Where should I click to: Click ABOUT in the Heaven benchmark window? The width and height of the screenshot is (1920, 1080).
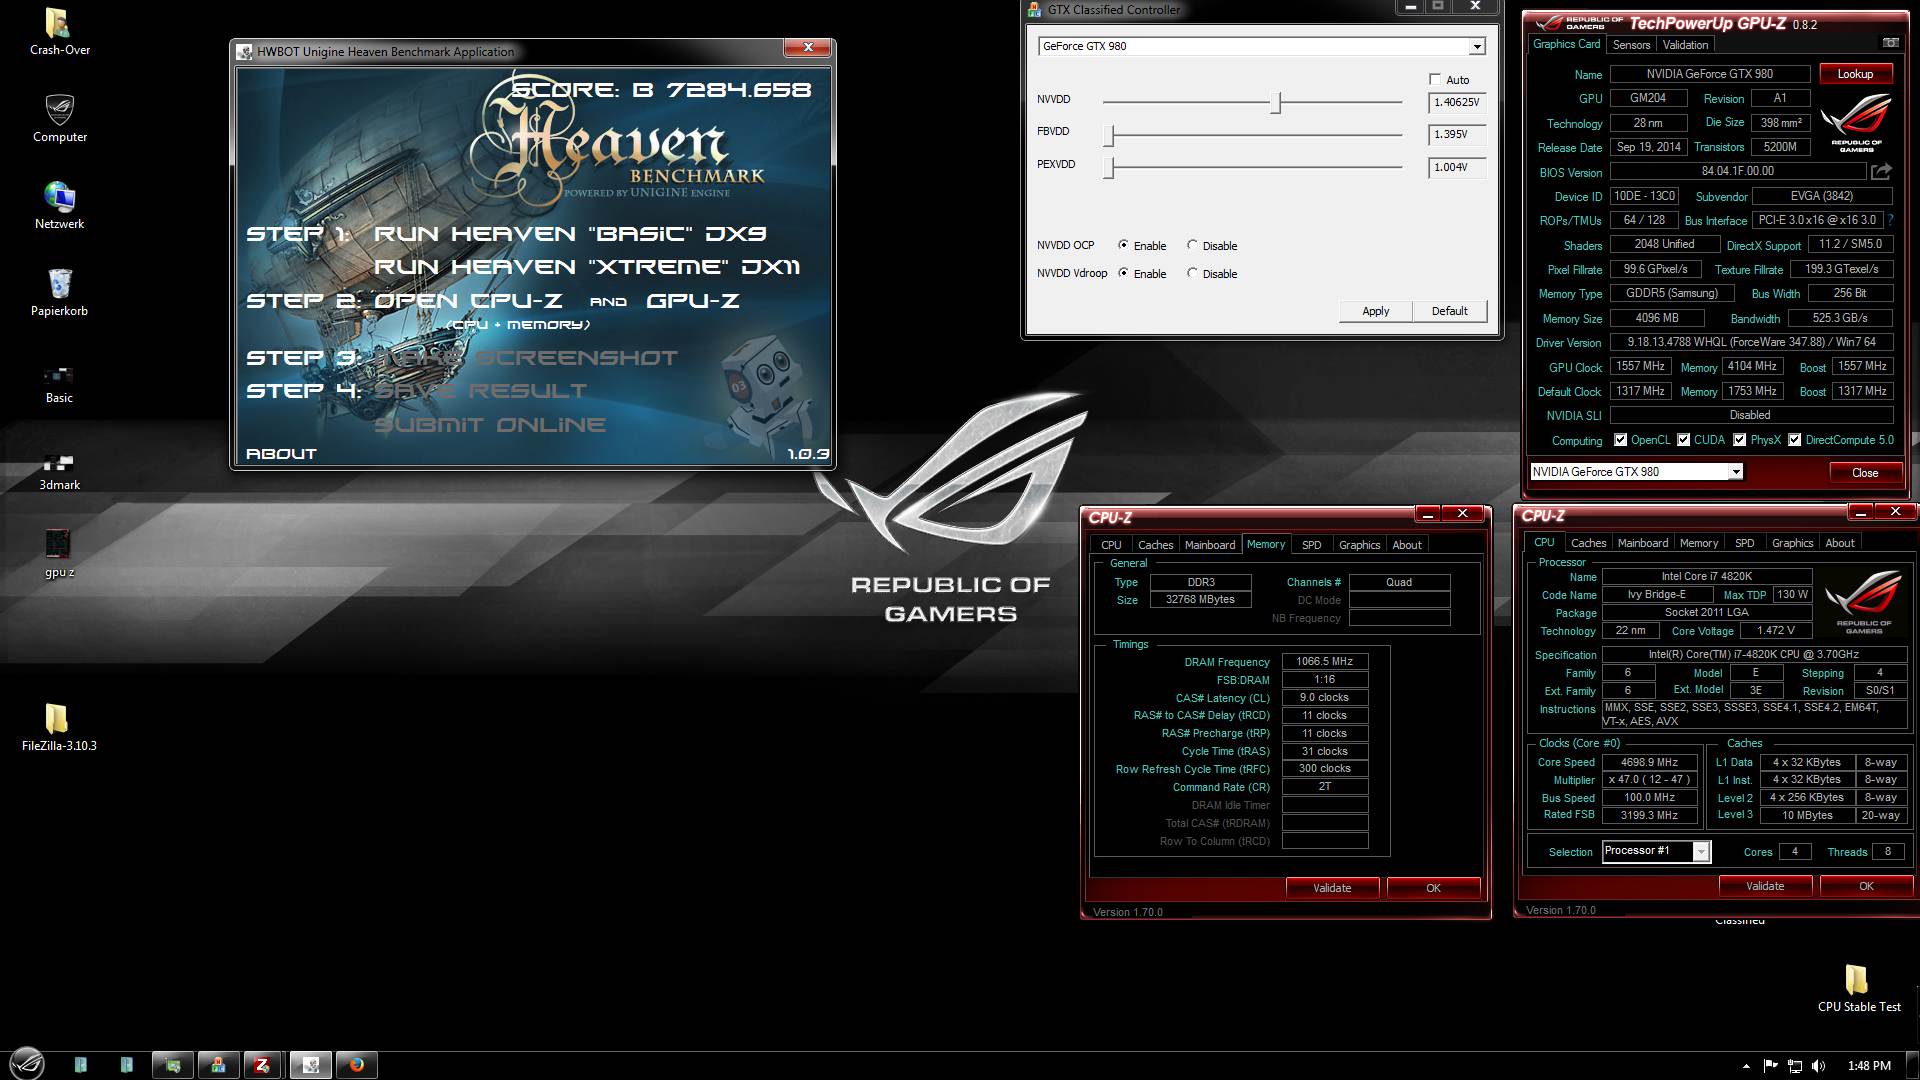coord(281,454)
